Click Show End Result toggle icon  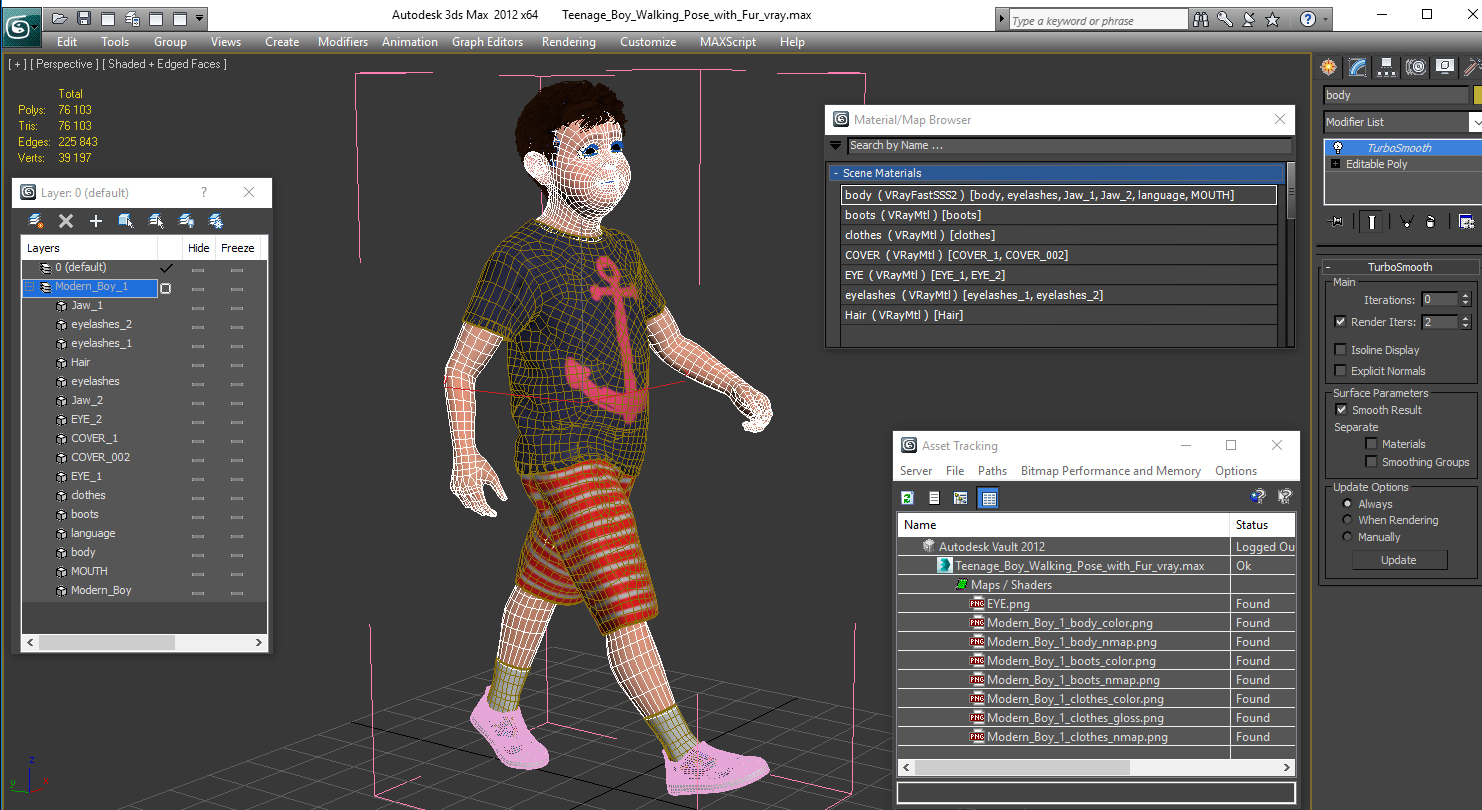coord(1373,221)
